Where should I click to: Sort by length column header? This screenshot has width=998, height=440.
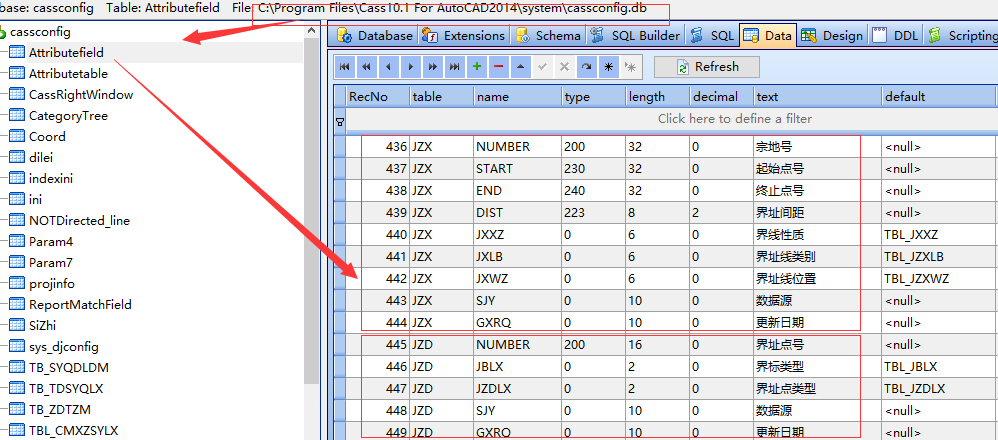point(657,97)
